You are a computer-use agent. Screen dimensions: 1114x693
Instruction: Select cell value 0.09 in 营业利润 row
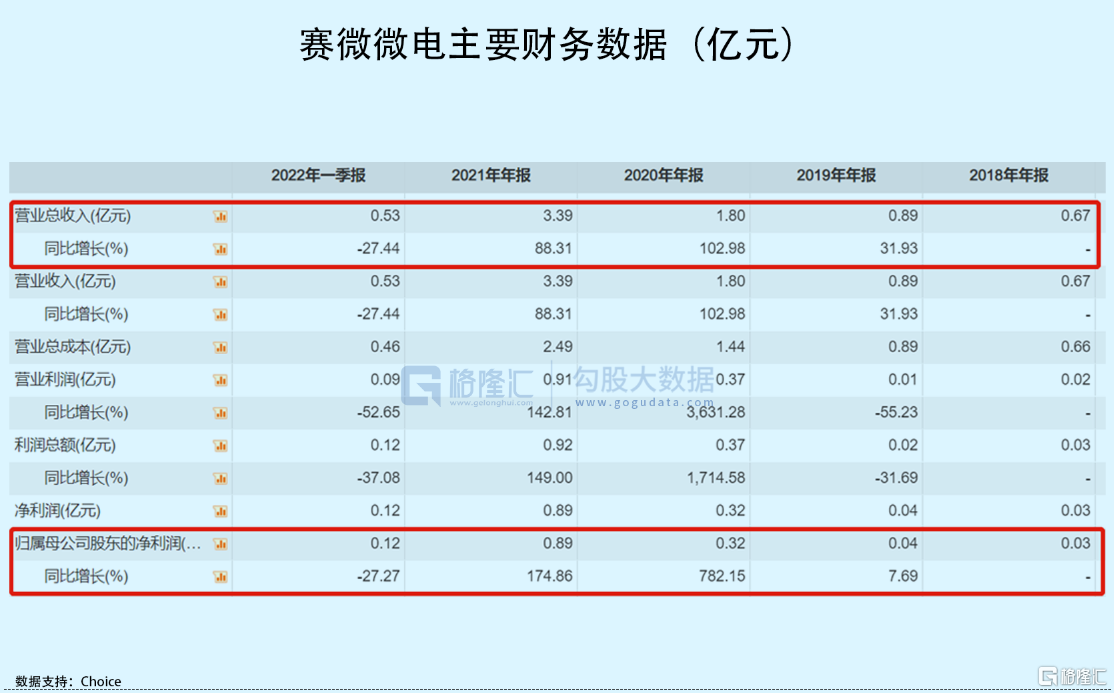pos(385,380)
